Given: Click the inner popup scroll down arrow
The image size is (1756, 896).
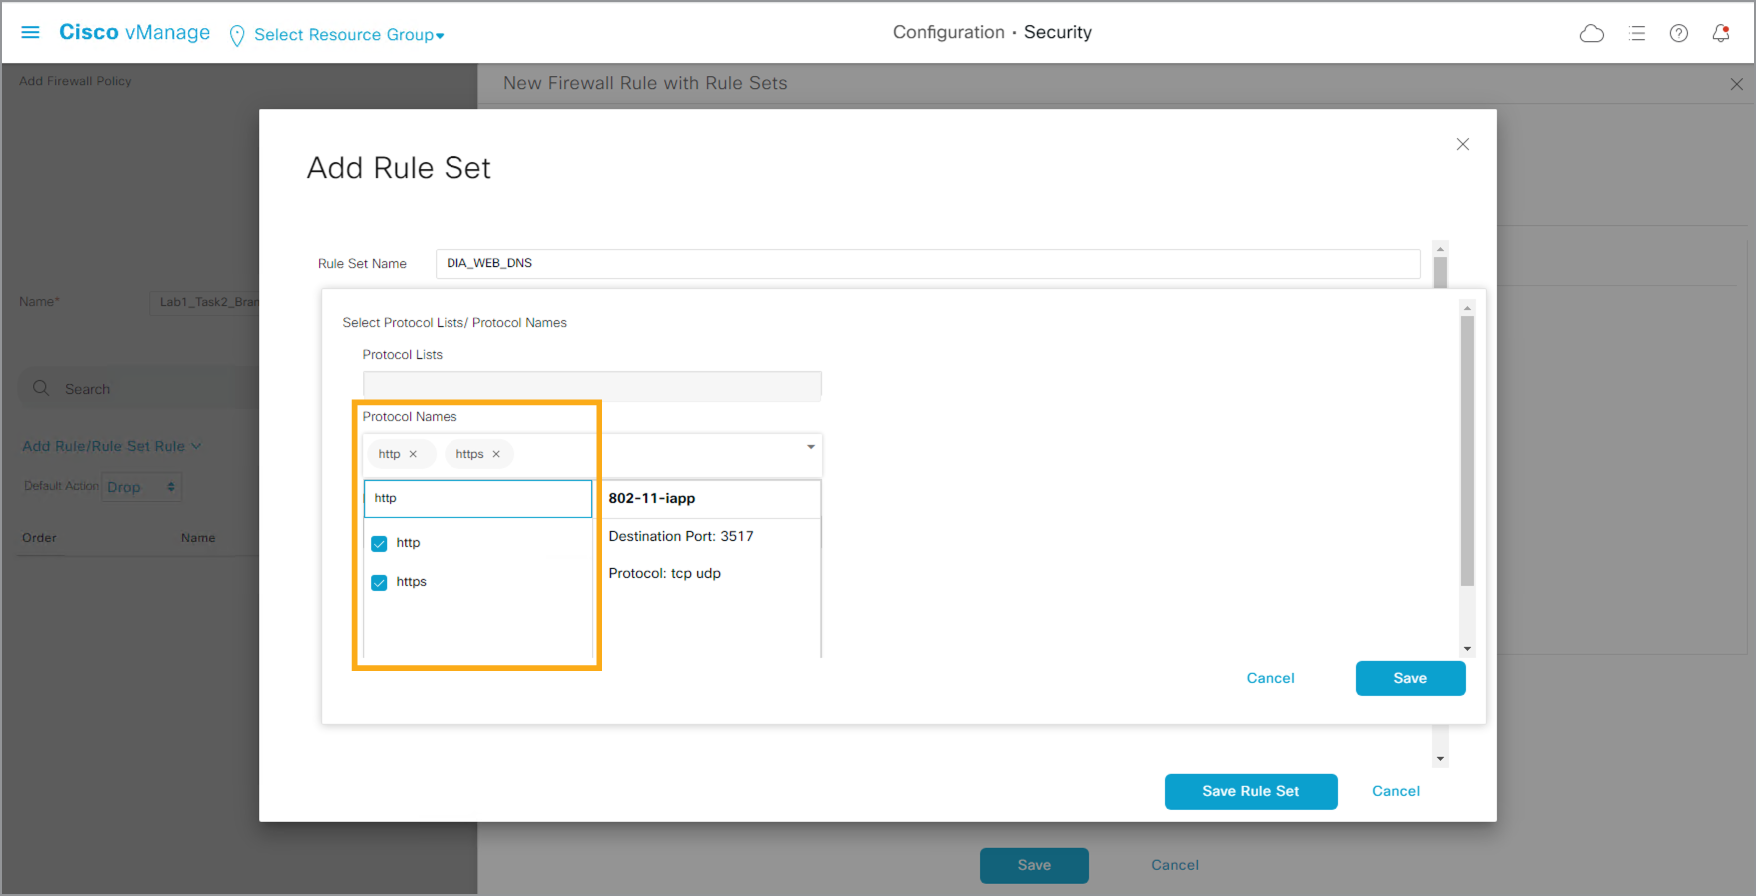Looking at the screenshot, I should [x=1467, y=649].
